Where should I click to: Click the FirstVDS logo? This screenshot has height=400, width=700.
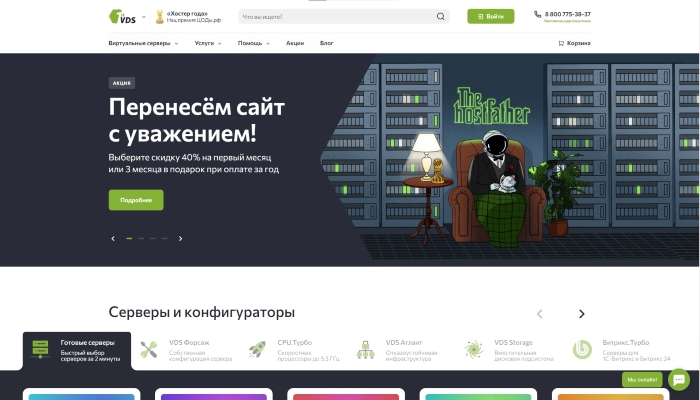(x=122, y=17)
